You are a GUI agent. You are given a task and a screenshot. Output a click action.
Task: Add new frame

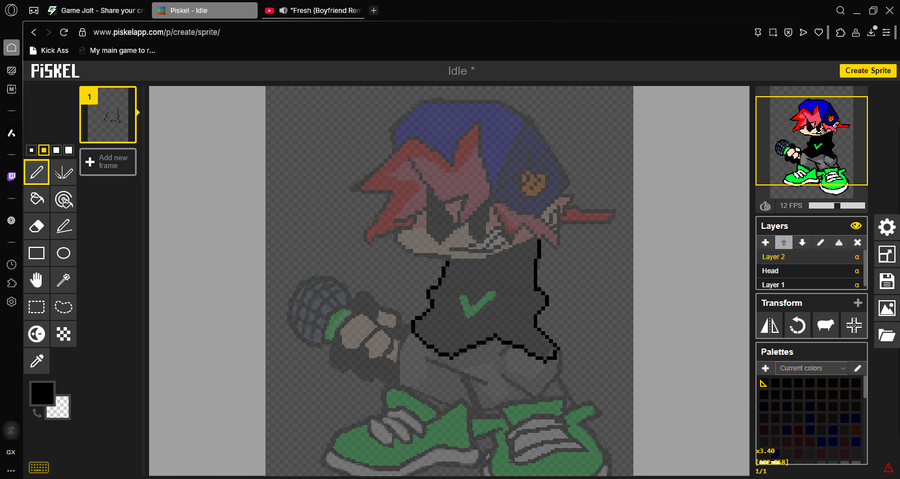[108, 162]
